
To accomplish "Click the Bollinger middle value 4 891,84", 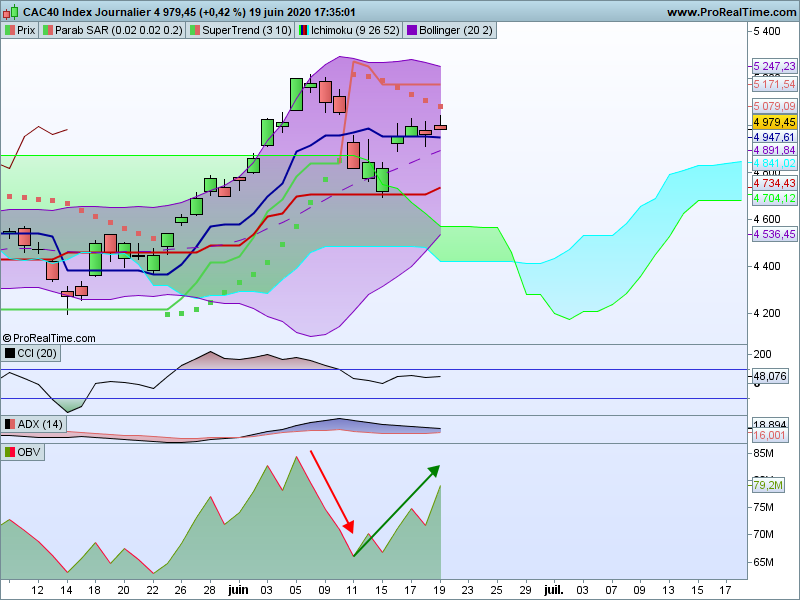I will (x=774, y=150).
